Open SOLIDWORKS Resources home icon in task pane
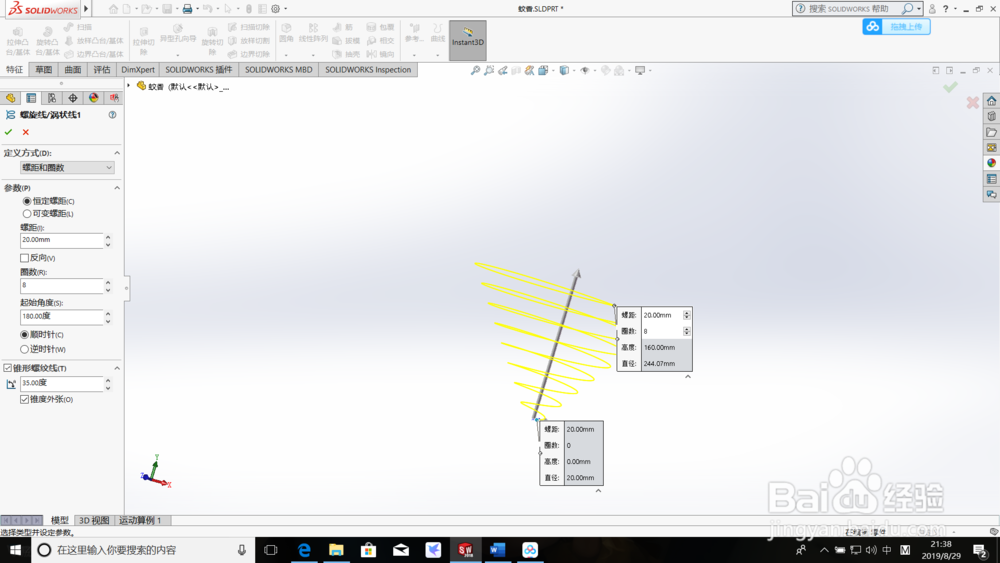This screenshot has width=1000, height=563. [991, 101]
